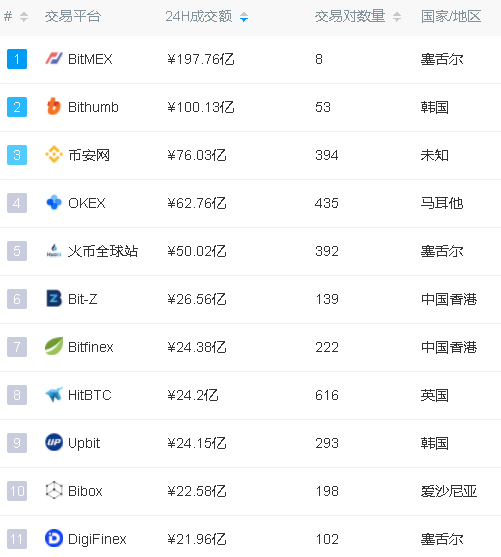Open the Upbit exchange link
Viewport: 501px width, 557px height.
coord(84,443)
